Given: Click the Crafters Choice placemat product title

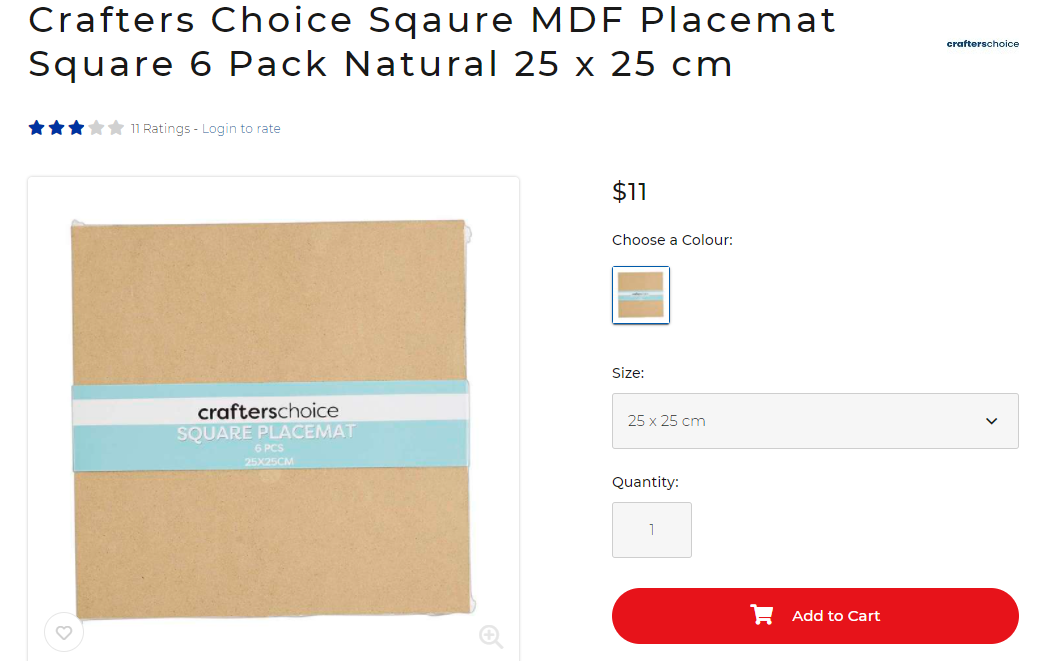Looking at the screenshot, I should click(x=432, y=42).
